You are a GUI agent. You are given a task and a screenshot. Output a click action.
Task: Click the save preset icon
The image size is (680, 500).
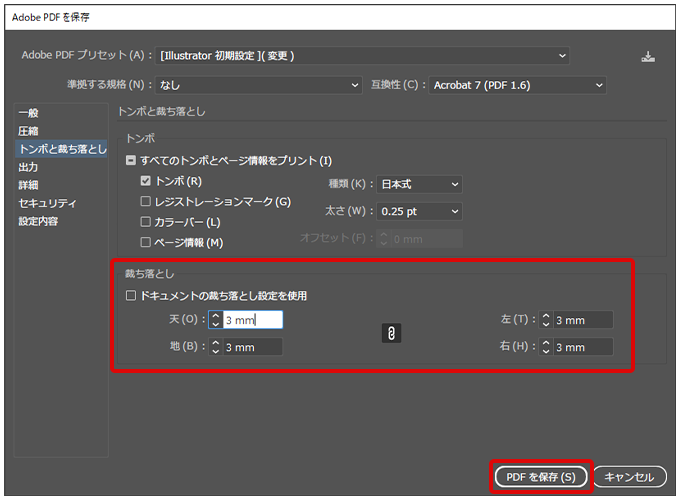pyautogui.click(x=648, y=57)
